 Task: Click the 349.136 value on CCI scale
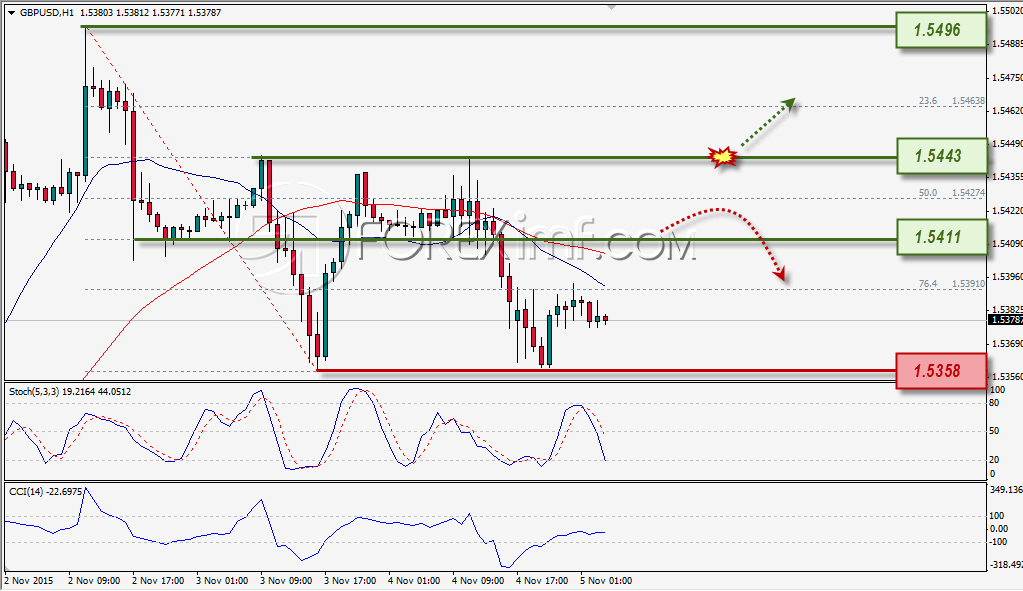[x=1006, y=489]
